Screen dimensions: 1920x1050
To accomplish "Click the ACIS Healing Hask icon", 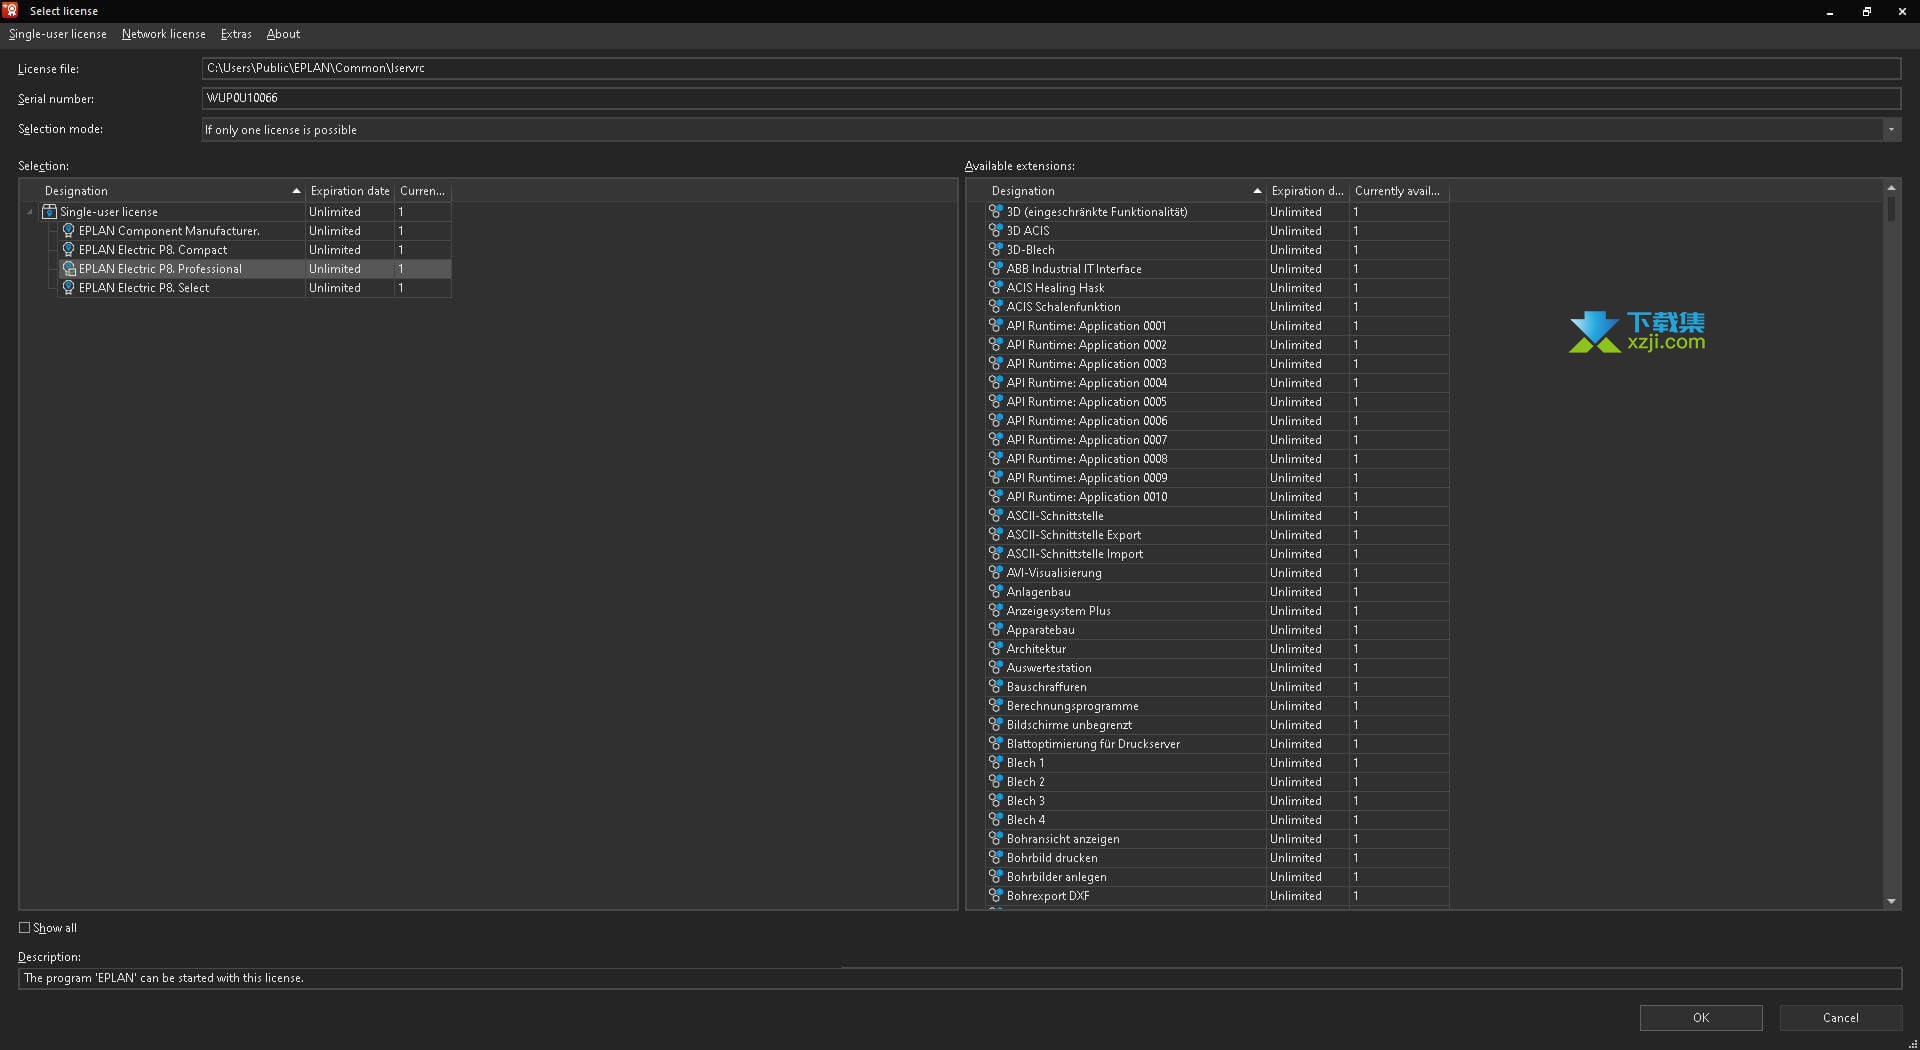I will click(995, 288).
